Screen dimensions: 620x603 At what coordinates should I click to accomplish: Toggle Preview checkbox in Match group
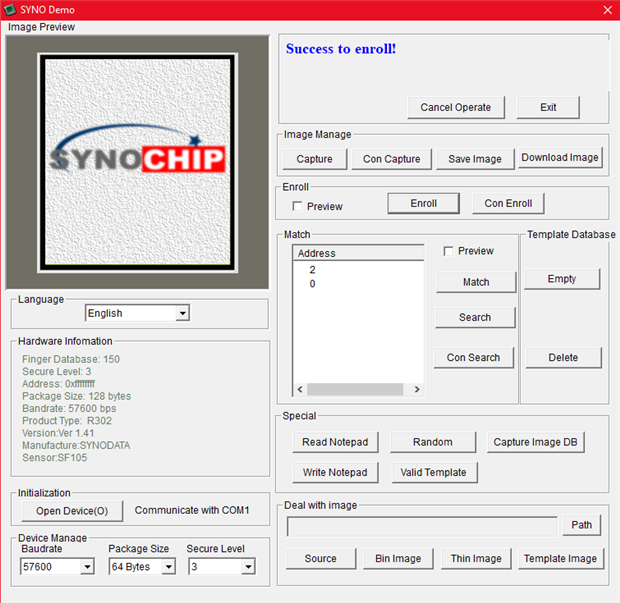pyautogui.click(x=448, y=251)
